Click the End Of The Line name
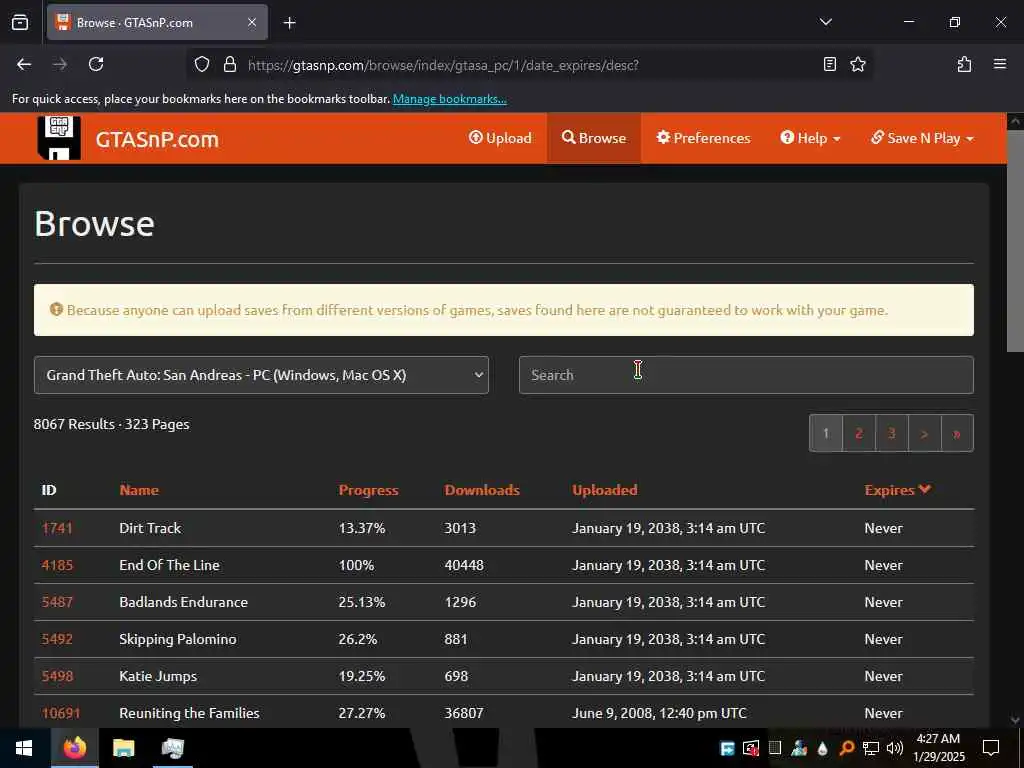Image resolution: width=1024 pixels, height=768 pixels. [170, 565]
